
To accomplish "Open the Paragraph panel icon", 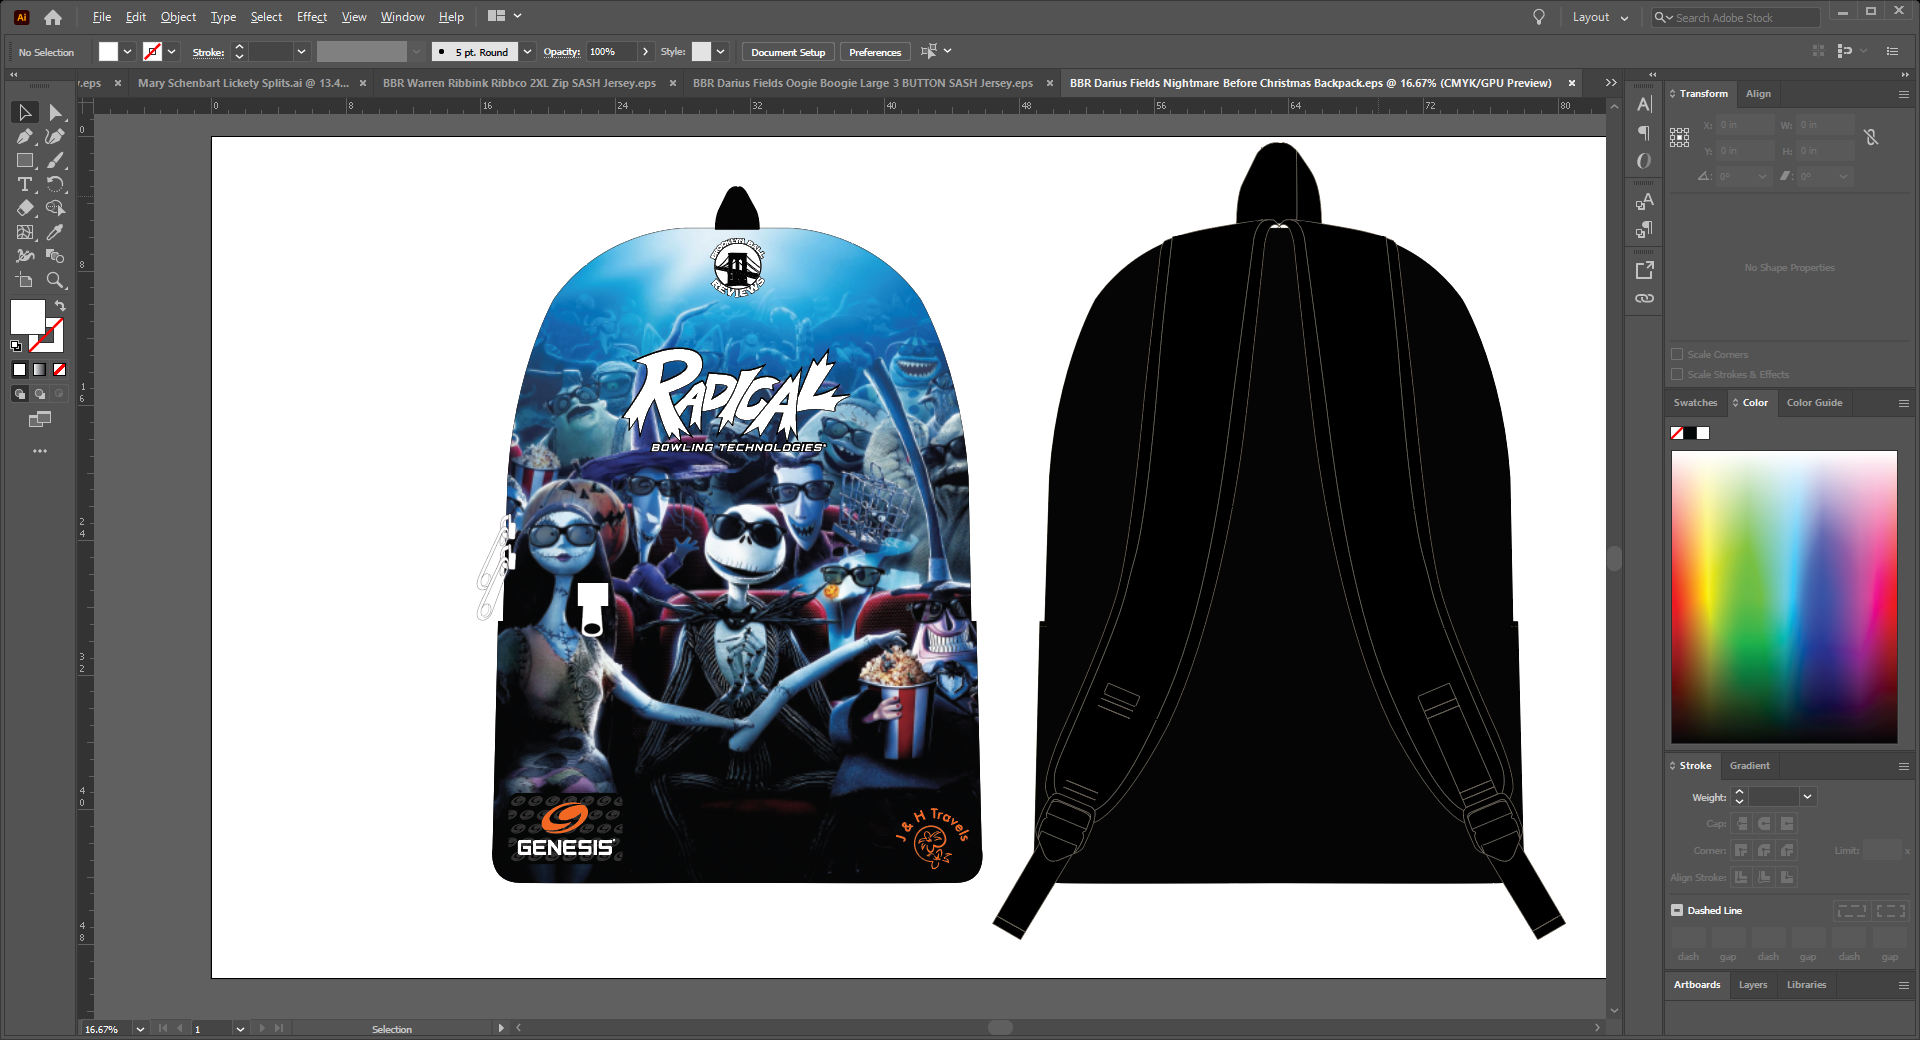I will (x=1644, y=133).
